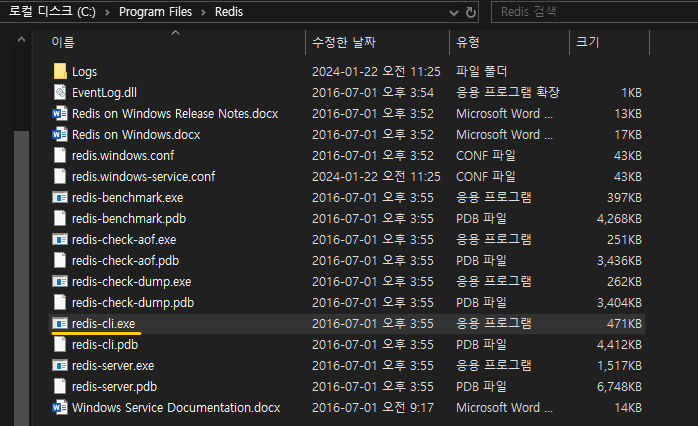This screenshot has width=698, height=426.
Task: Click the redis-server.pdb file icon
Action: coord(60,386)
